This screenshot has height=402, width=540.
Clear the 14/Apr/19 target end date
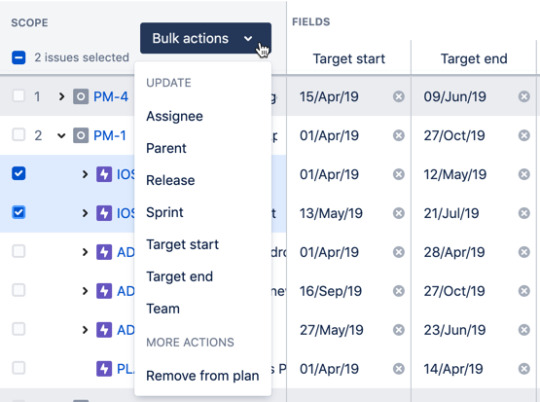coord(524,369)
